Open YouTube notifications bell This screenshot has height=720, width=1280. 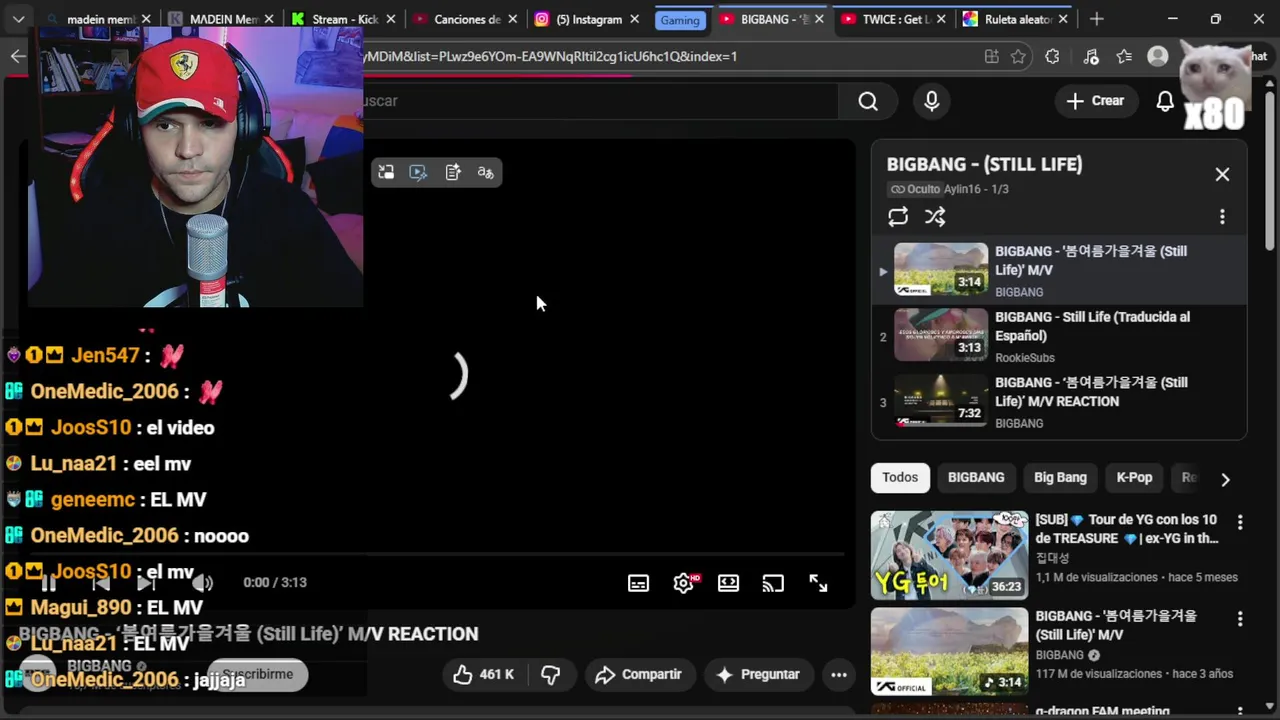(x=1165, y=101)
